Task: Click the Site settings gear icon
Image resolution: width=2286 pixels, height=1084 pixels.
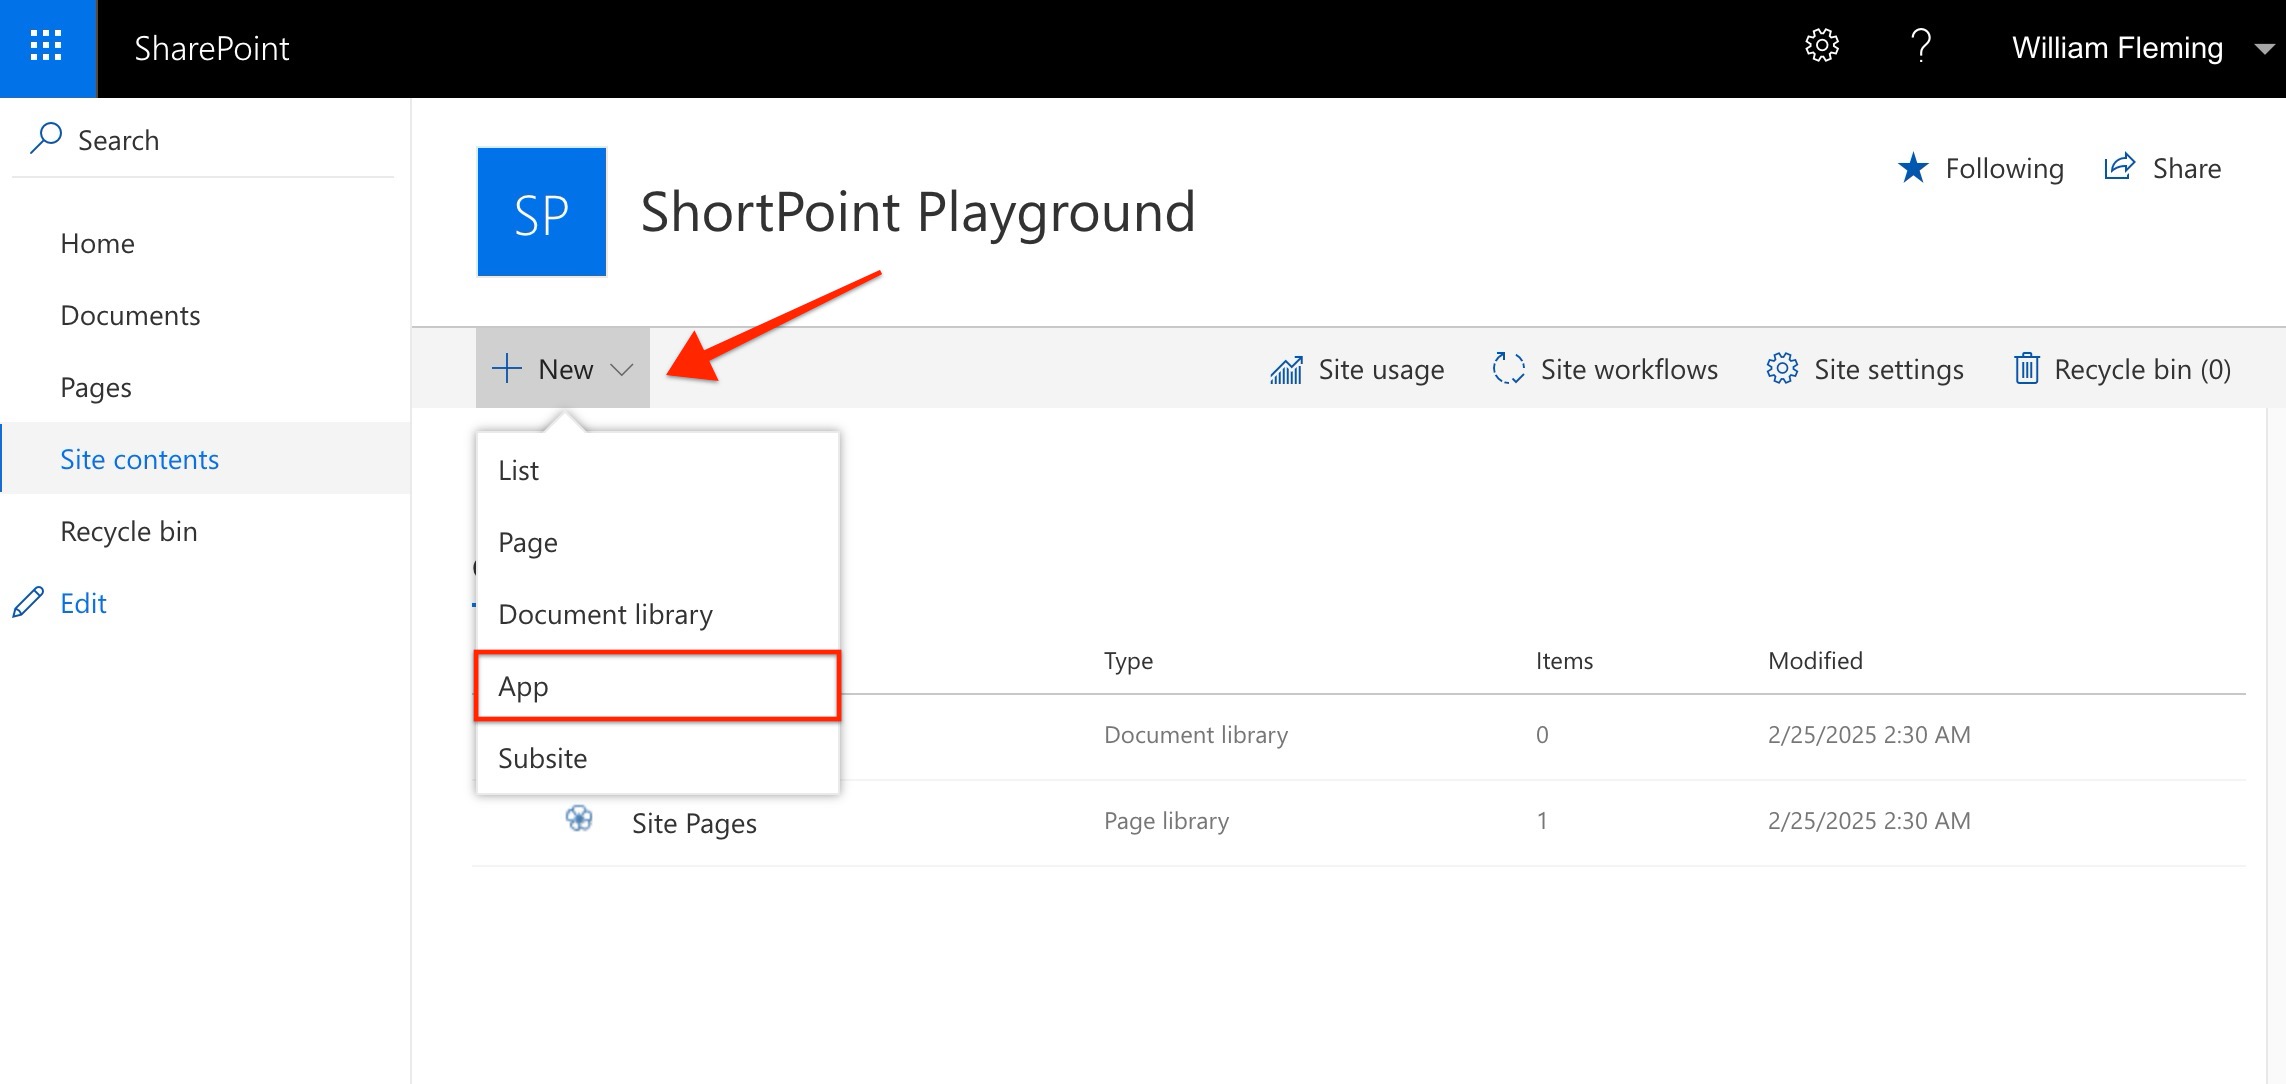Action: tap(1782, 369)
